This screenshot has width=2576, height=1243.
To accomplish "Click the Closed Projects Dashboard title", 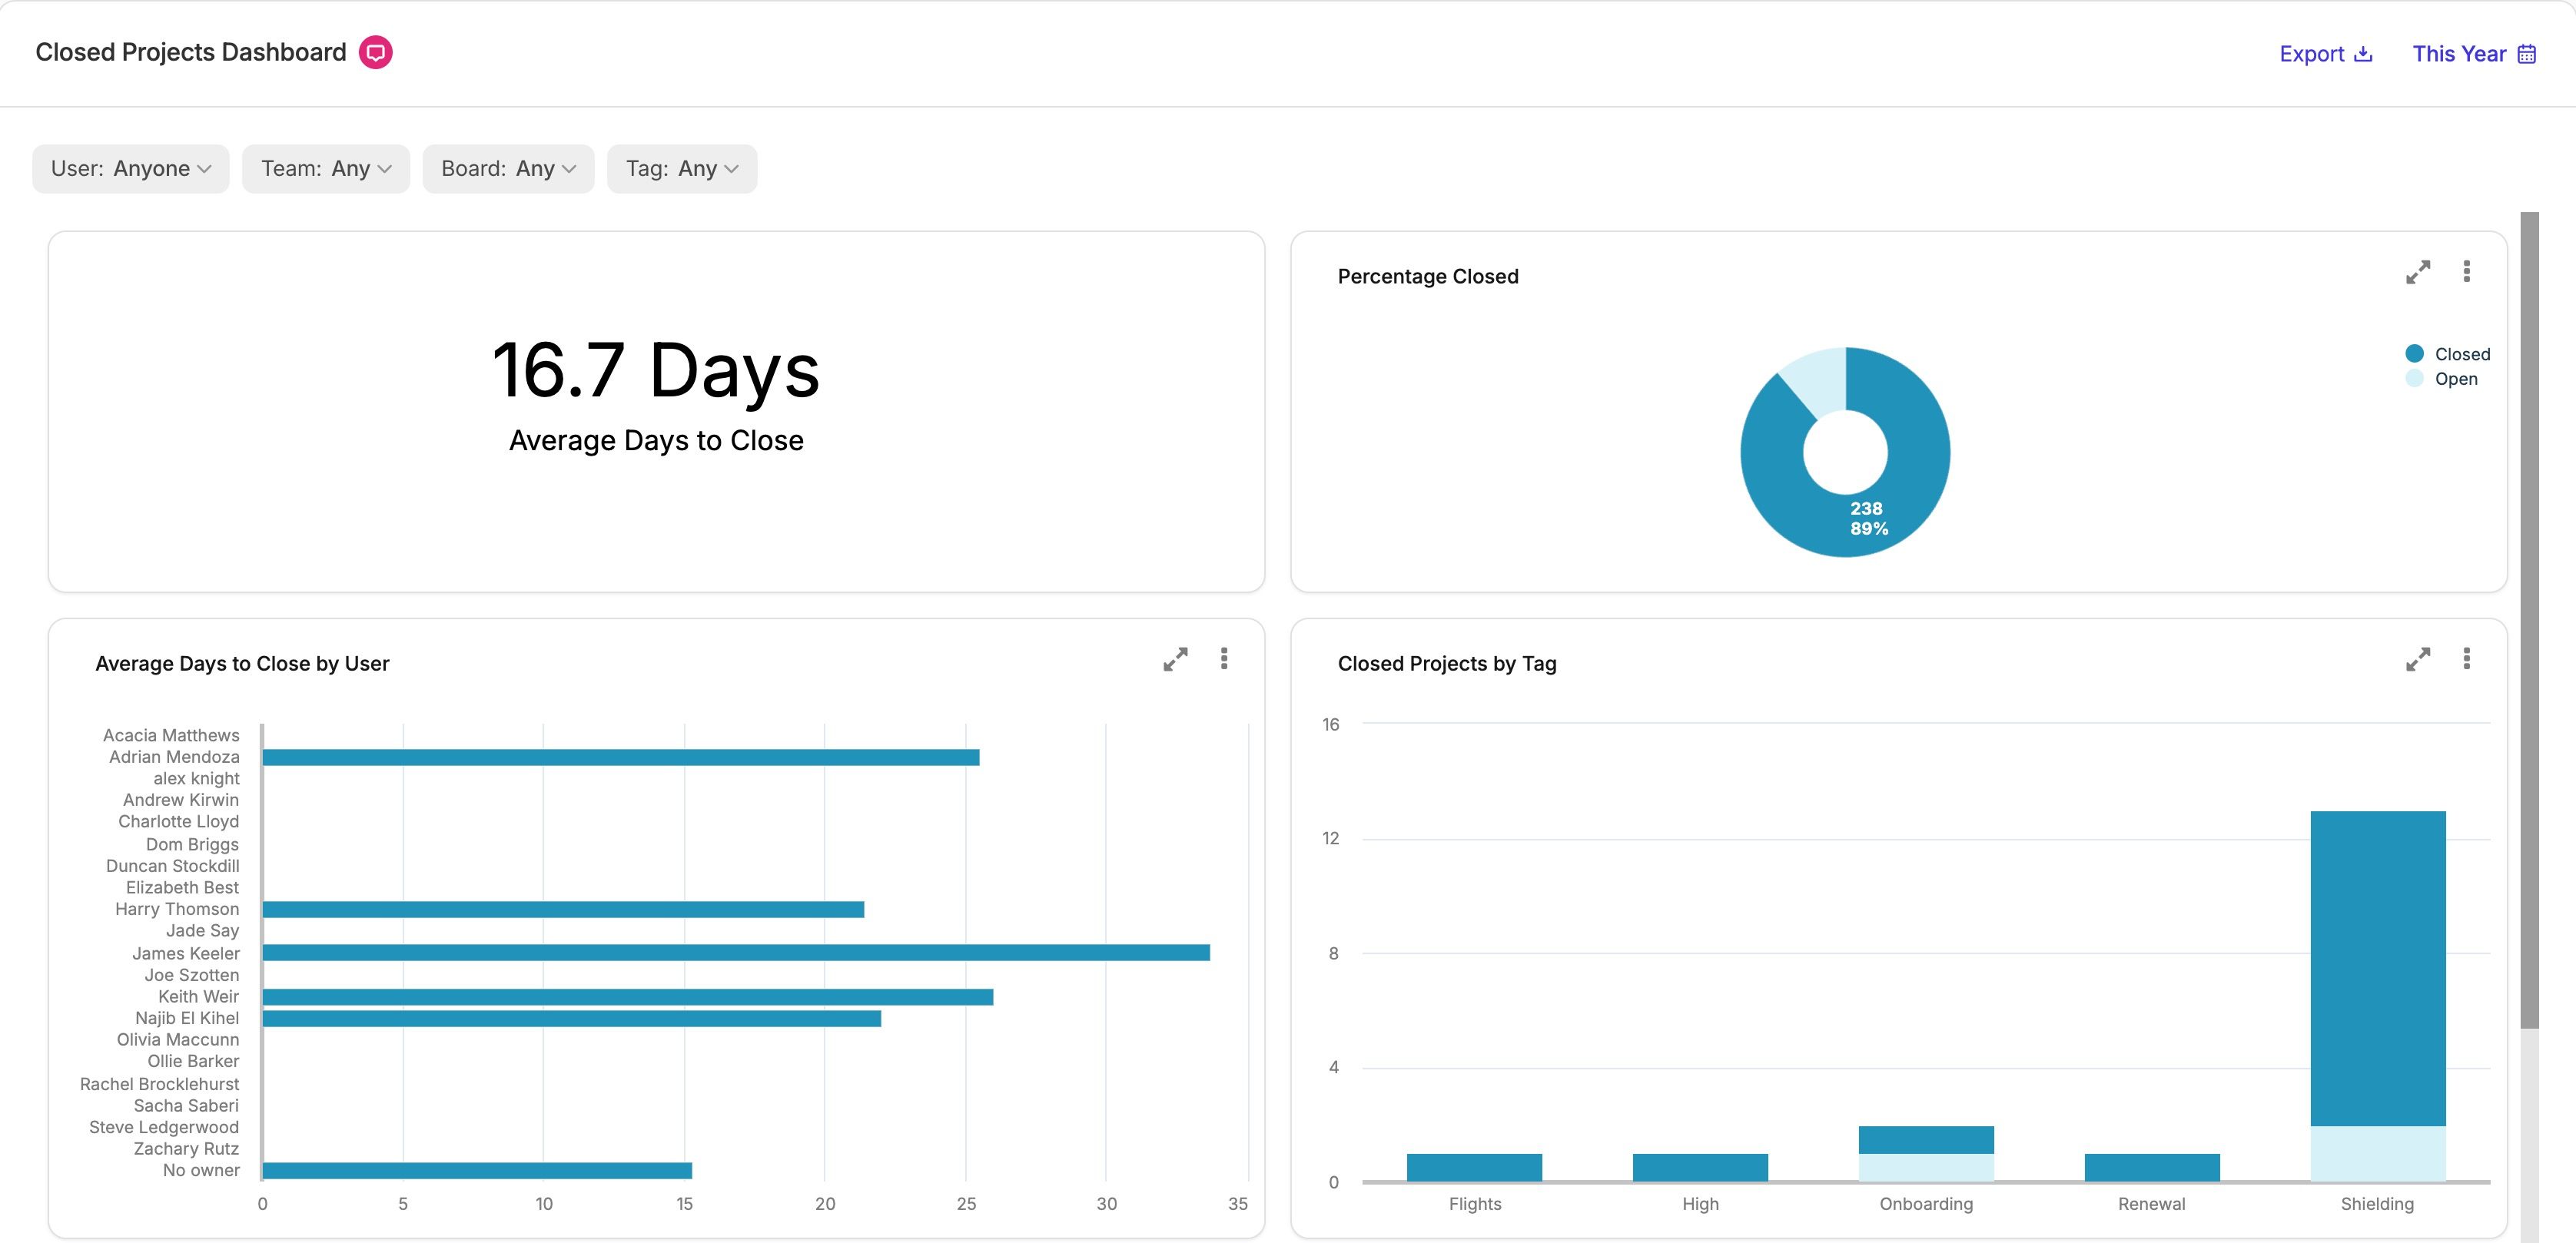I will (191, 52).
